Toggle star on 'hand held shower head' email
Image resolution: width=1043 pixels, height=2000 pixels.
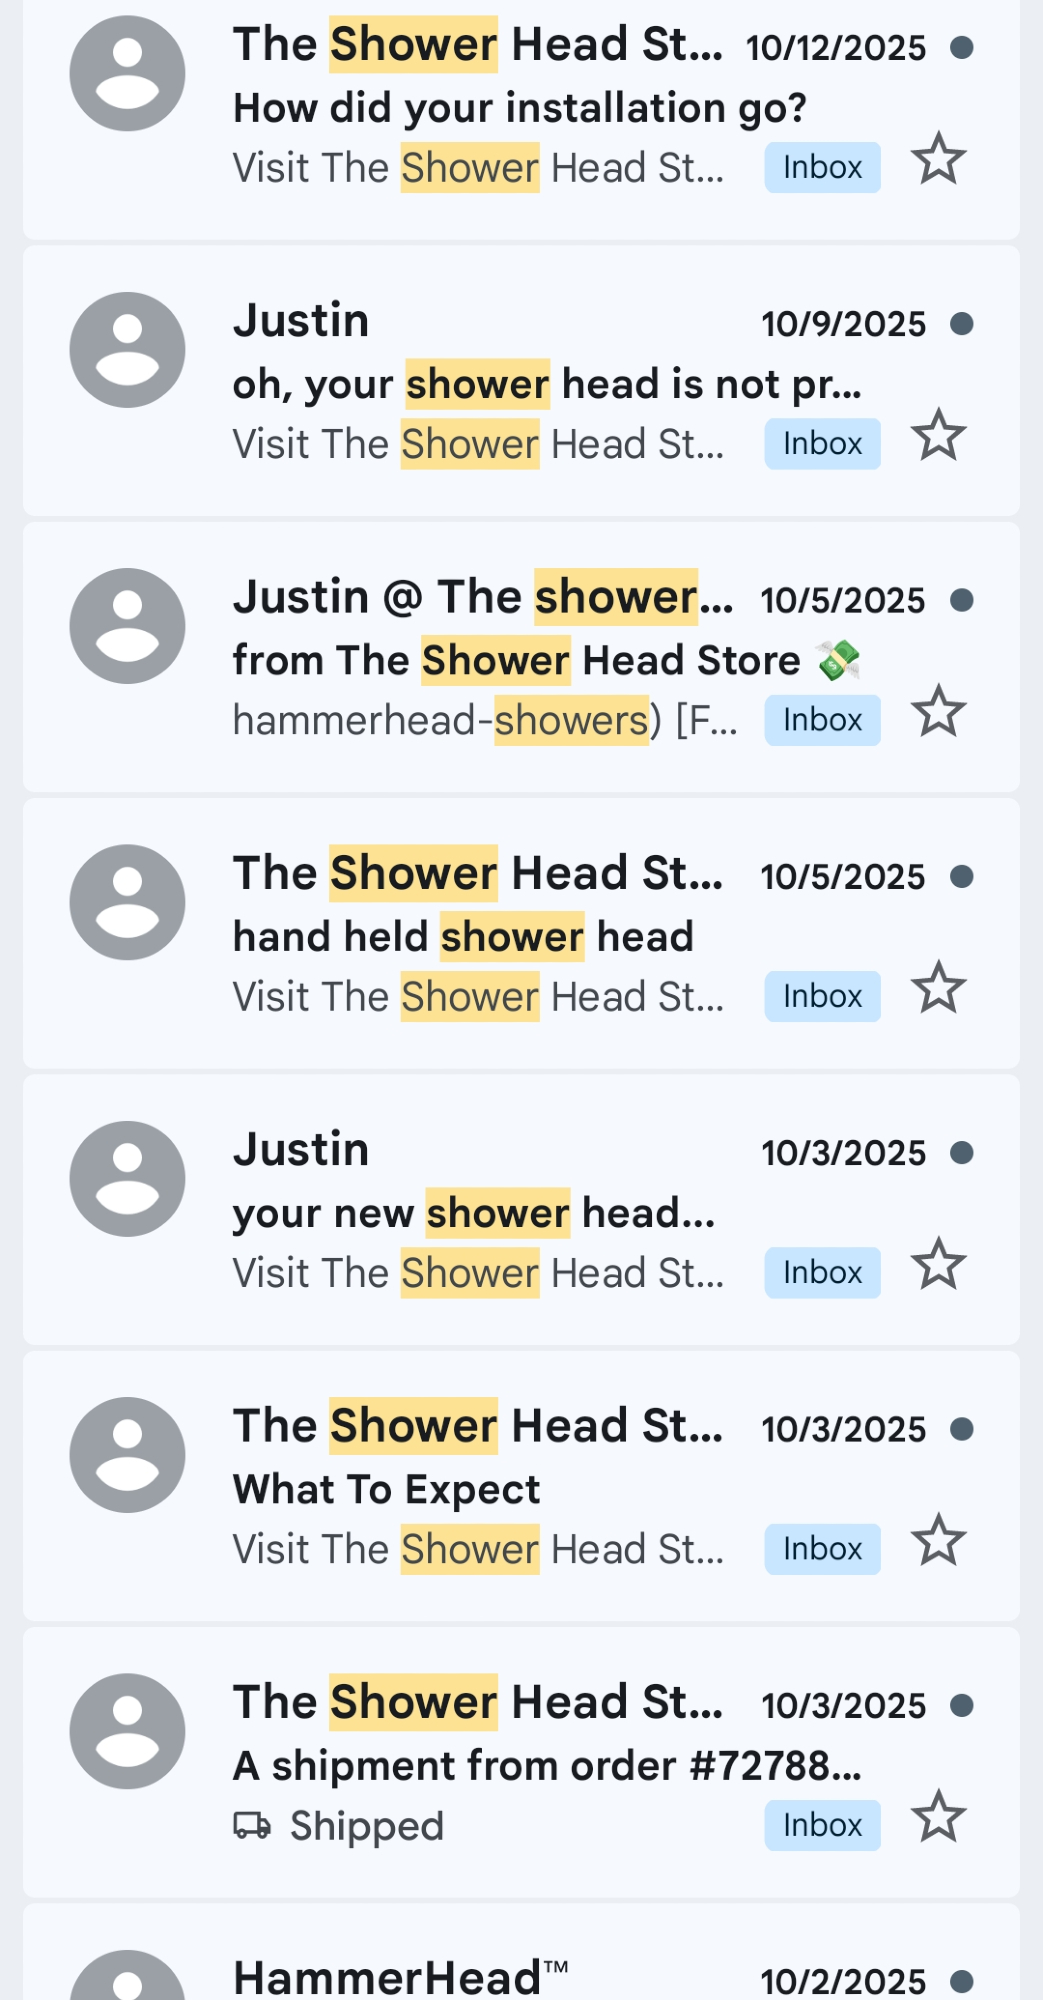pyautogui.click(x=938, y=989)
